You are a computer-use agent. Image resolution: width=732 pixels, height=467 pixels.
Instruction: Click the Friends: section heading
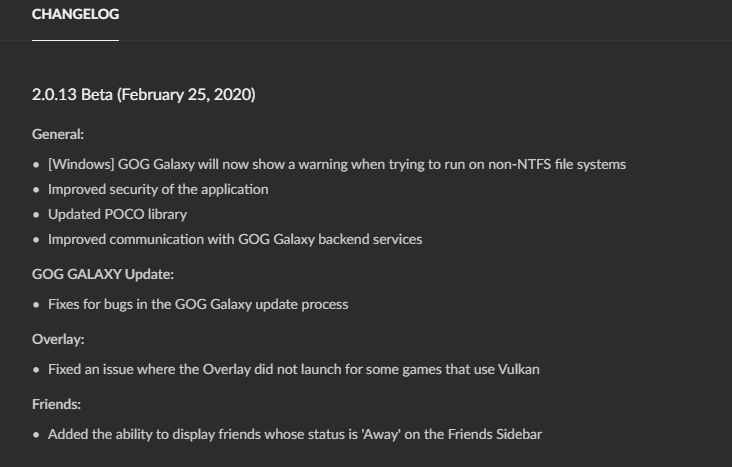58,404
